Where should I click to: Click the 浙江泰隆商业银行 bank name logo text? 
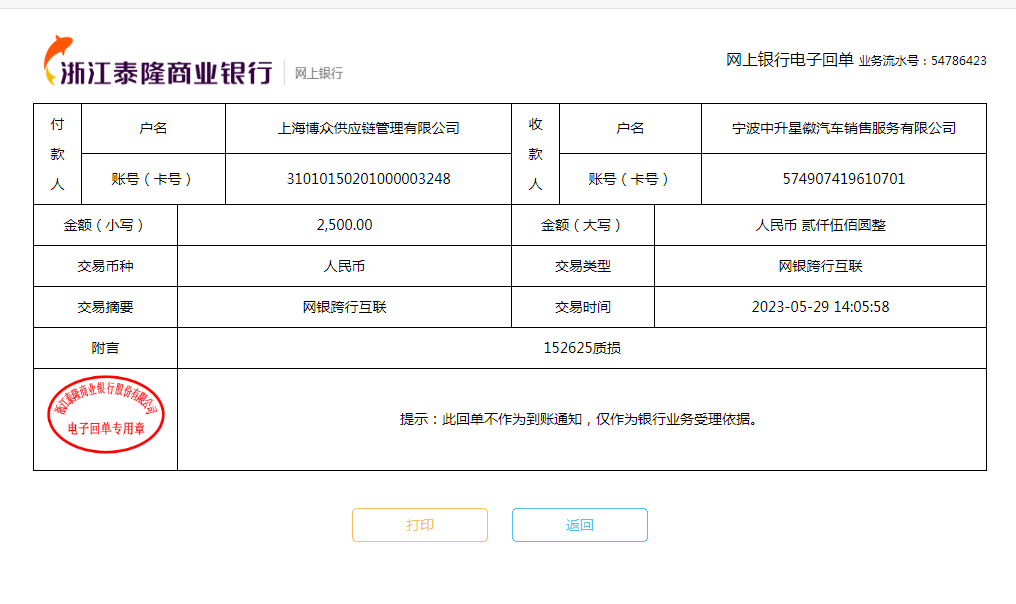tap(166, 73)
